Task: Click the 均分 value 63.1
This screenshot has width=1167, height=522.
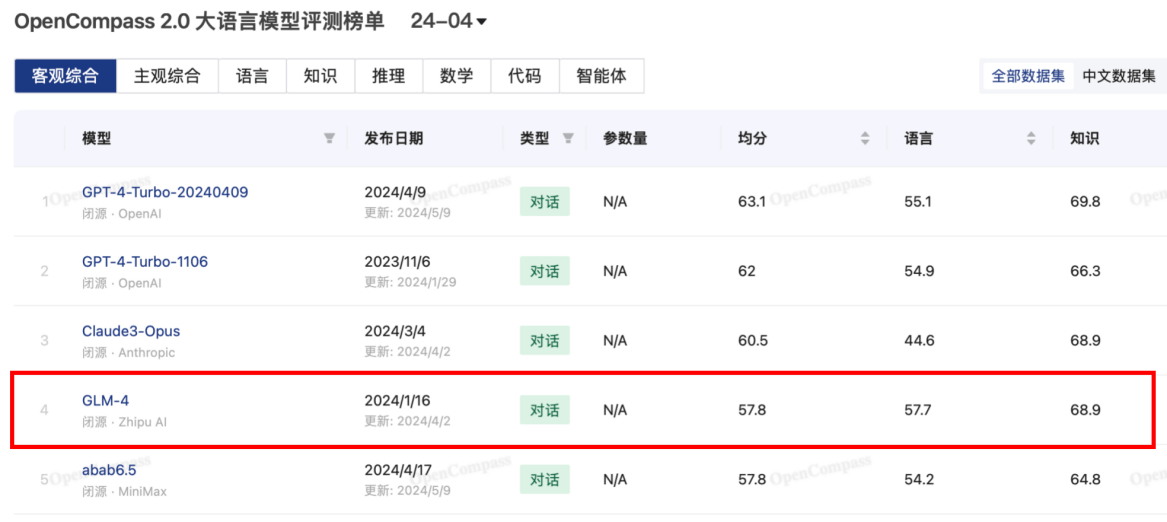Action: point(752,202)
